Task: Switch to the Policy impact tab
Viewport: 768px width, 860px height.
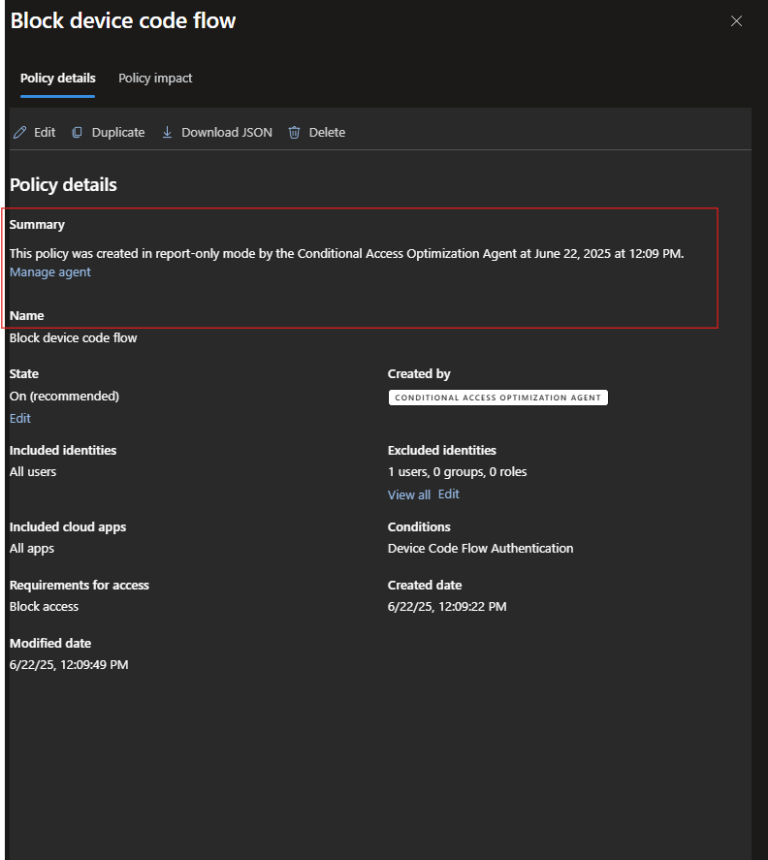Action: [155, 78]
